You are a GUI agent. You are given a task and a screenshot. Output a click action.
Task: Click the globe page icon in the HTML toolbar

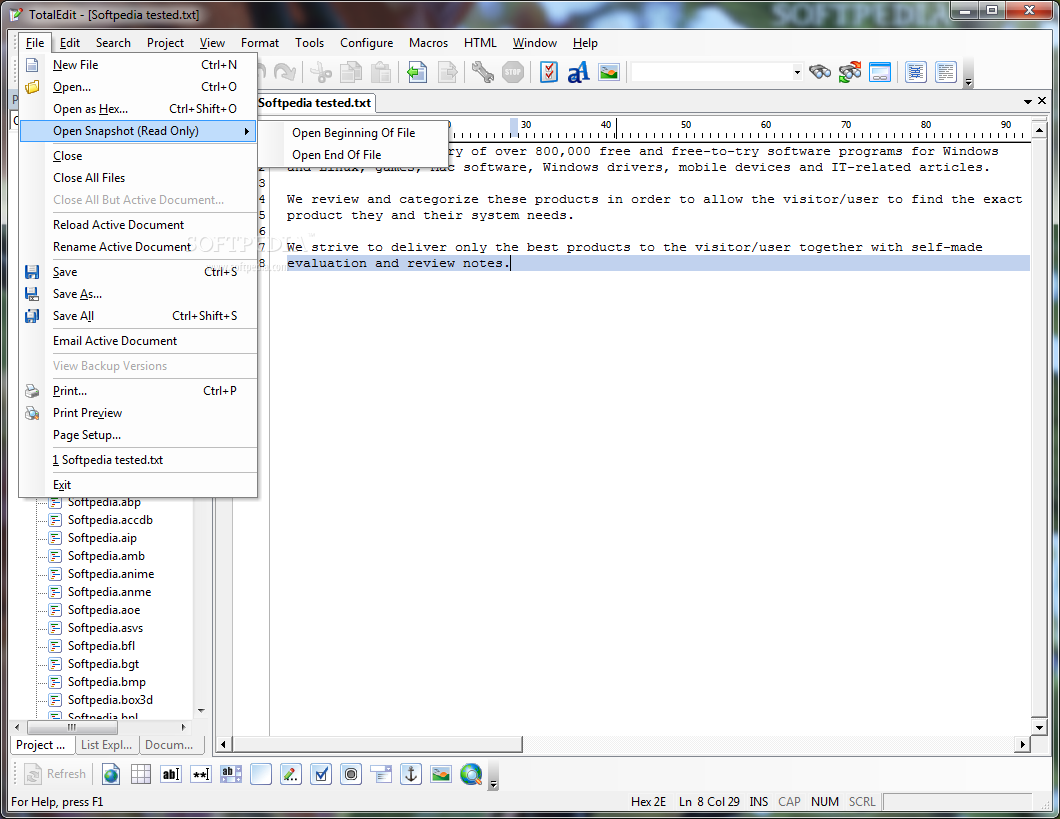(x=111, y=774)
